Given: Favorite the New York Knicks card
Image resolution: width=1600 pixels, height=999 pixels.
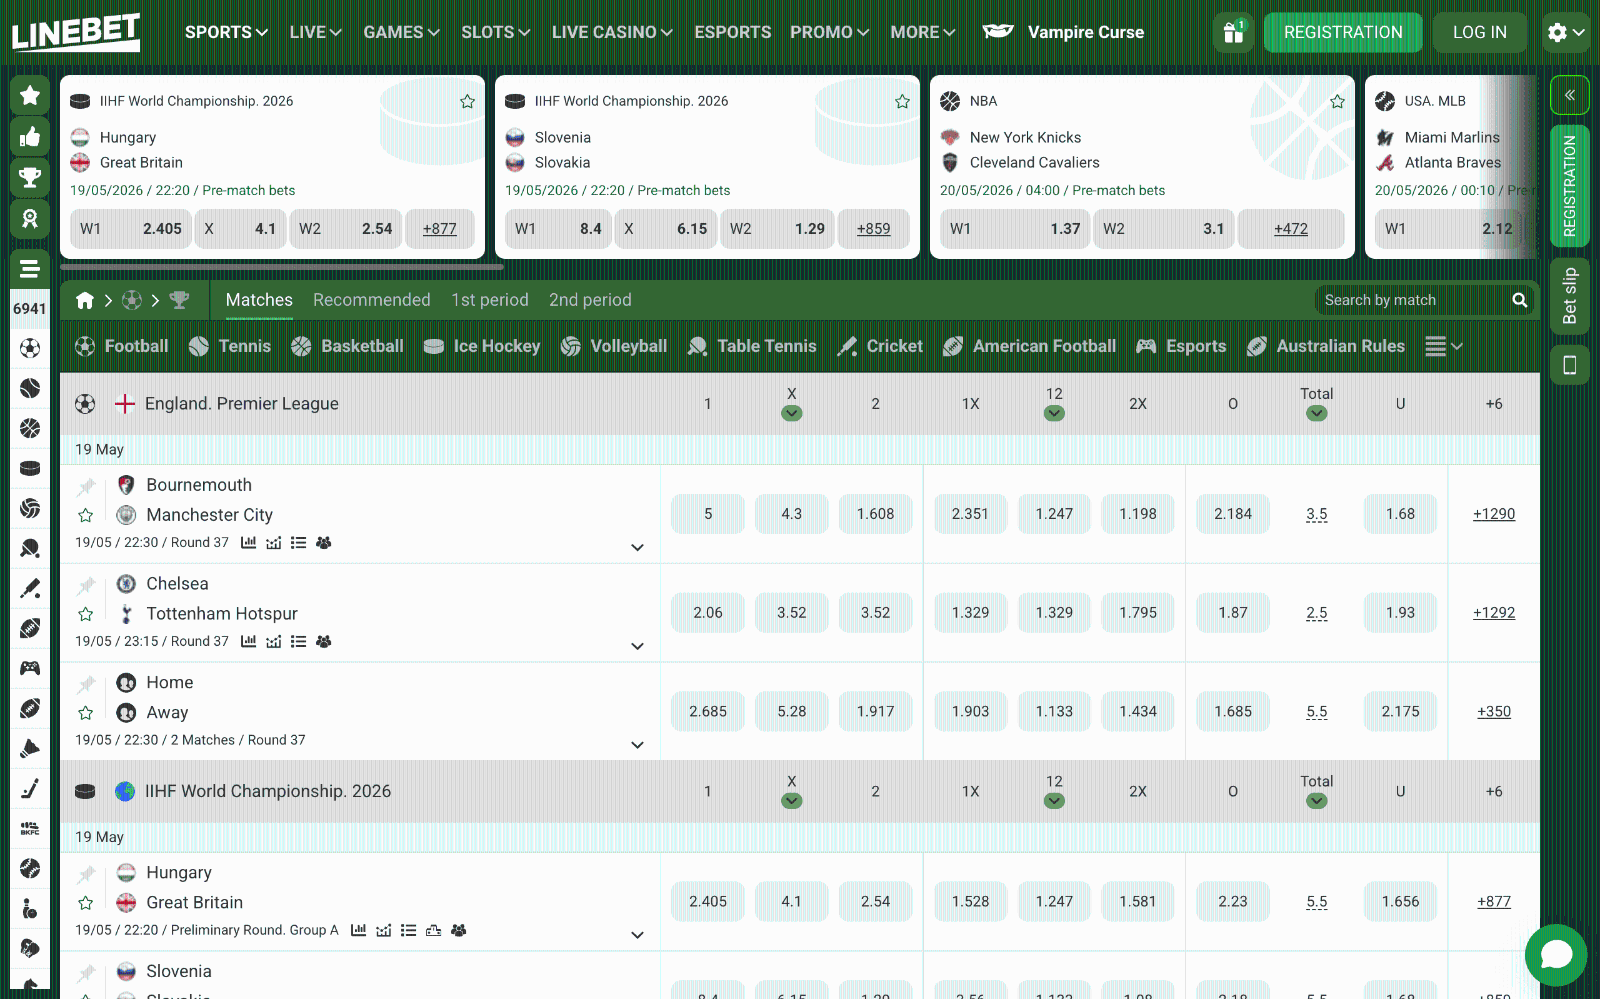Looking at the screenshot, I should [1337, 101].
